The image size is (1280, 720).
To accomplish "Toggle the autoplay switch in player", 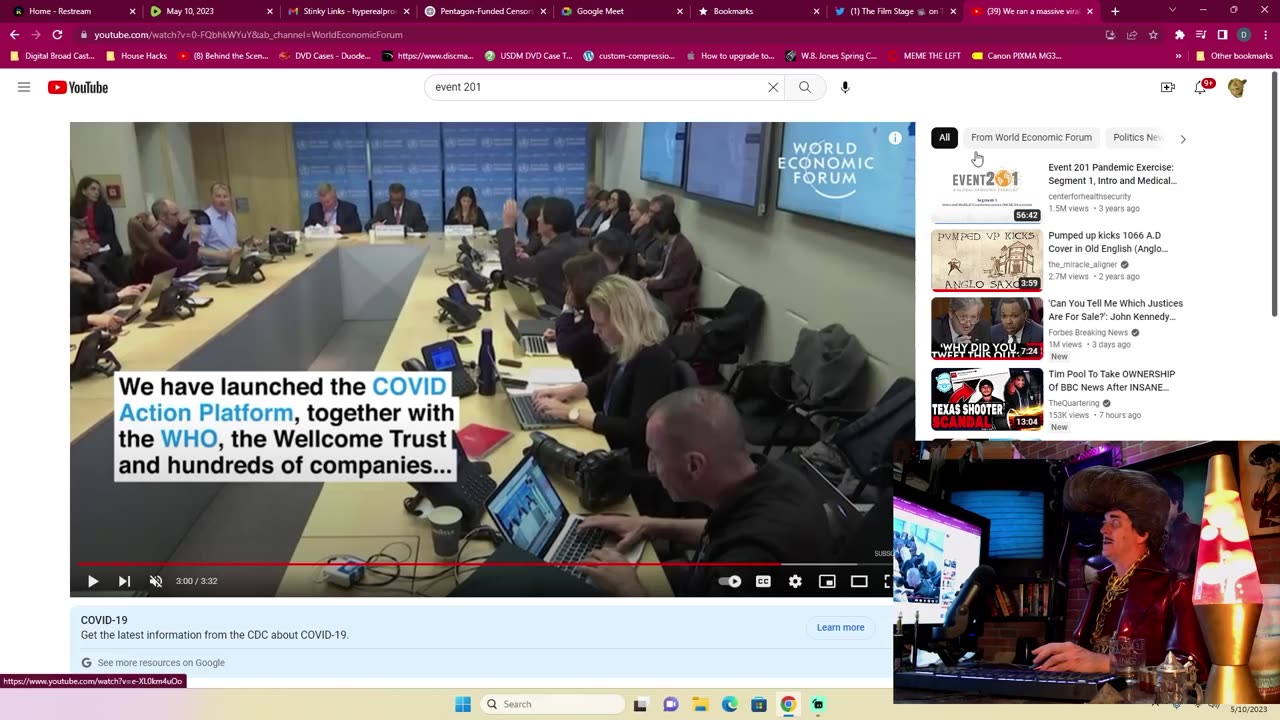I will [730, 581].
